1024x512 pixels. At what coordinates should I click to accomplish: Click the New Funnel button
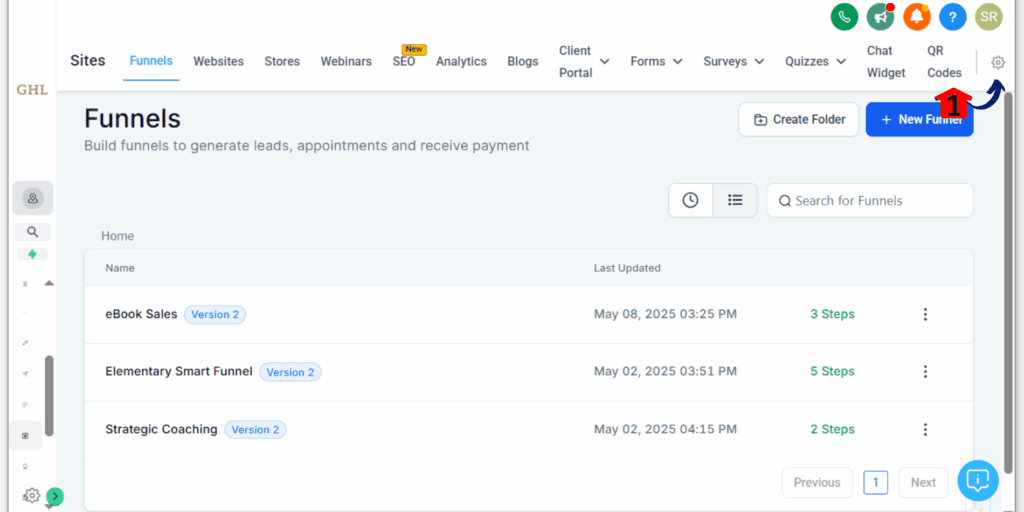[920, 120]
